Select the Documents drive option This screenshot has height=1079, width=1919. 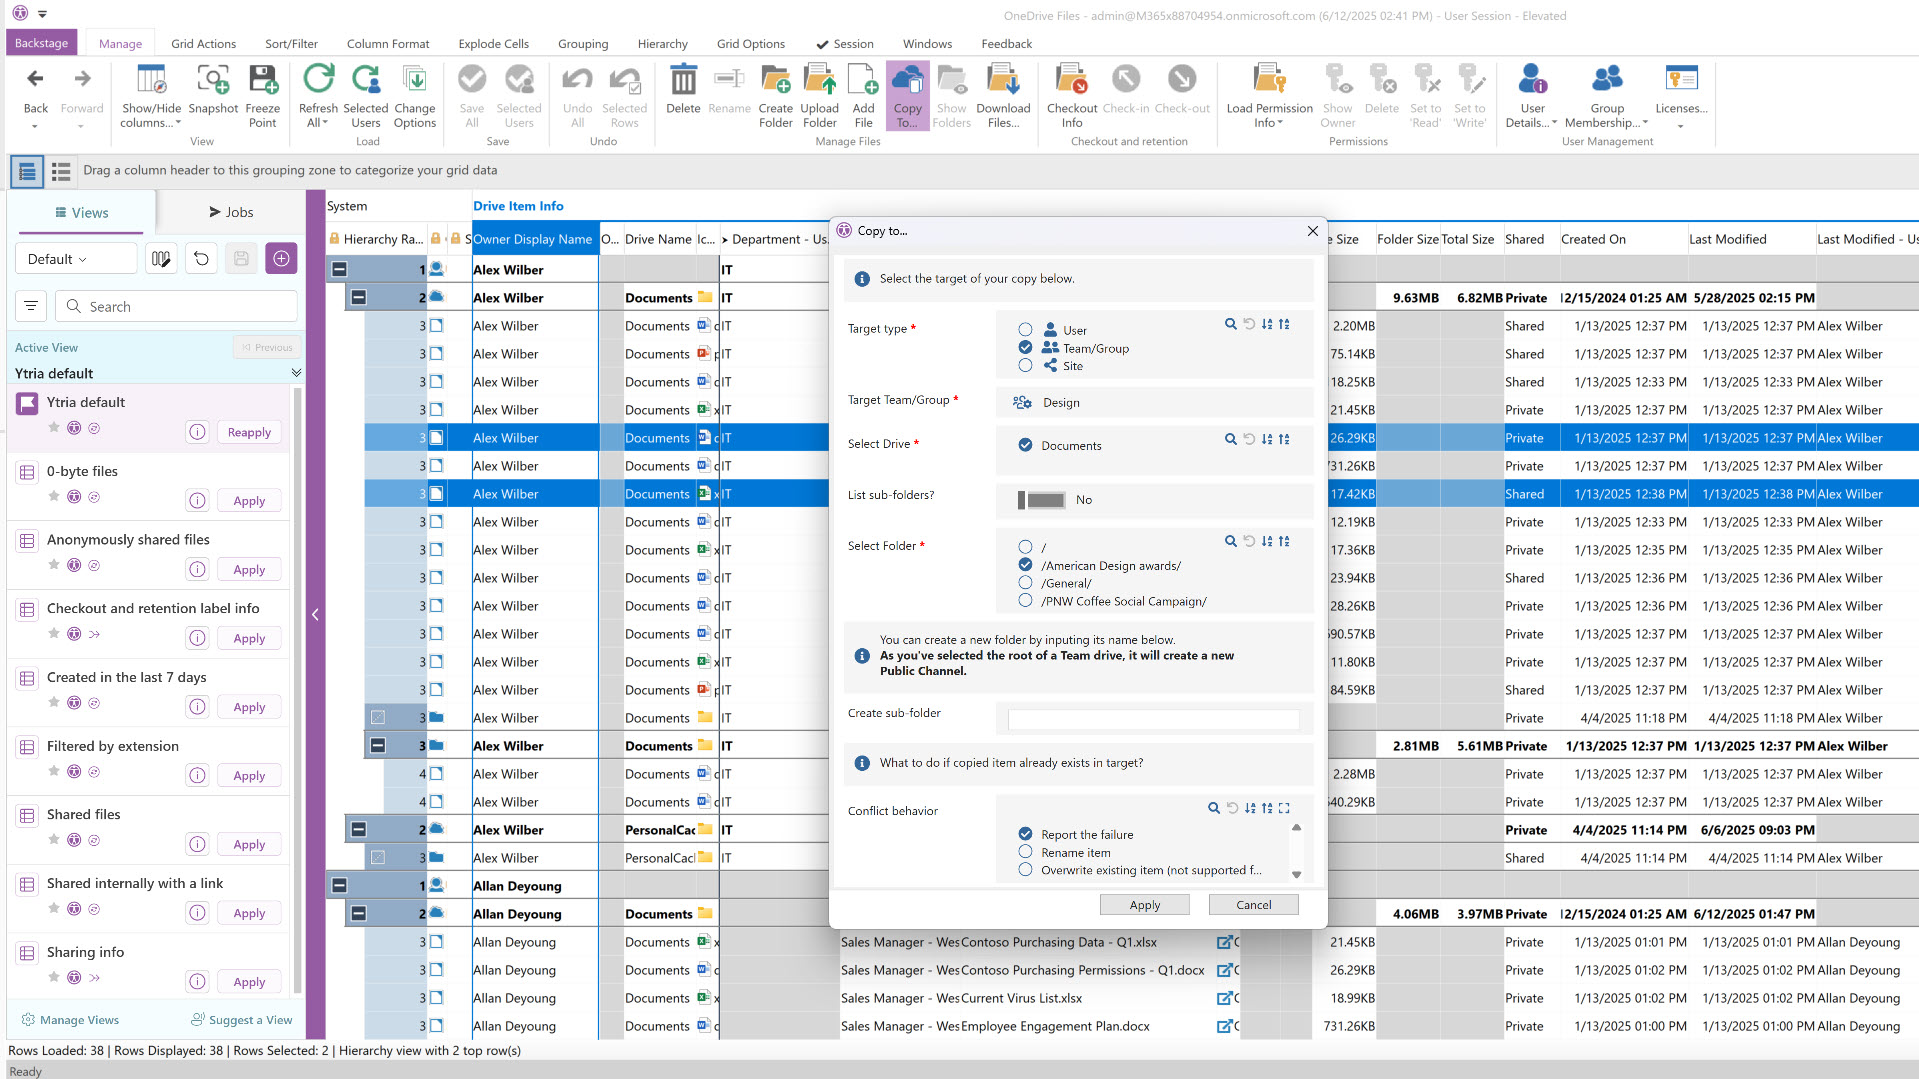click(1025, 445)
